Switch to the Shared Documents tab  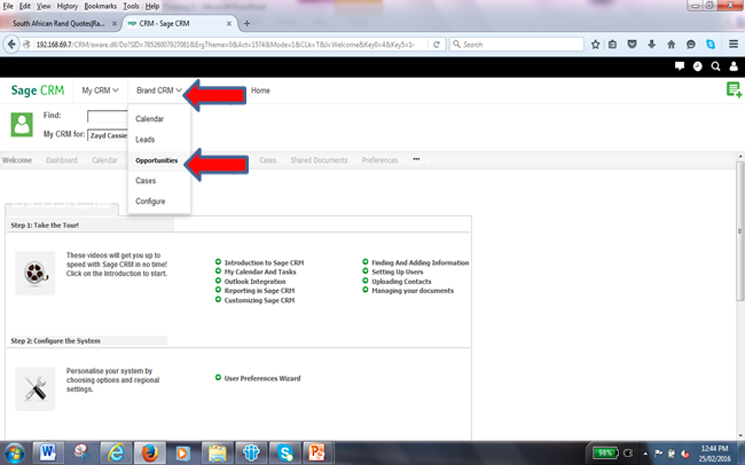(x=319, y=160)
